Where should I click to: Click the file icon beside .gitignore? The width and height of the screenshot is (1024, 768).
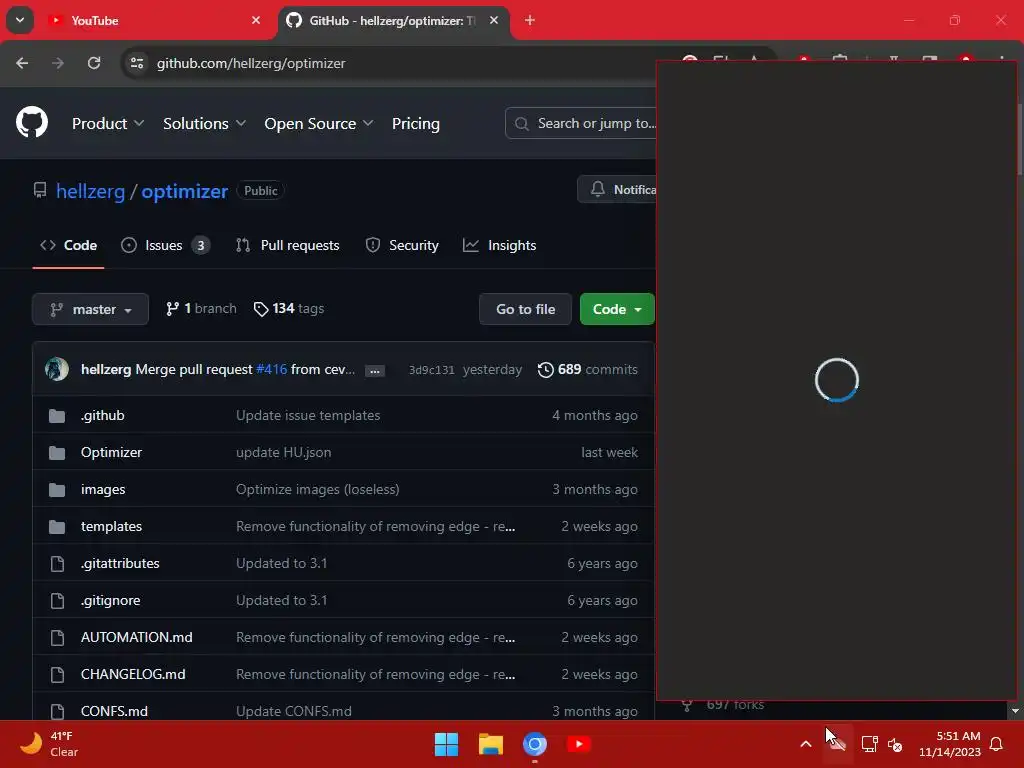click(57, 601)
